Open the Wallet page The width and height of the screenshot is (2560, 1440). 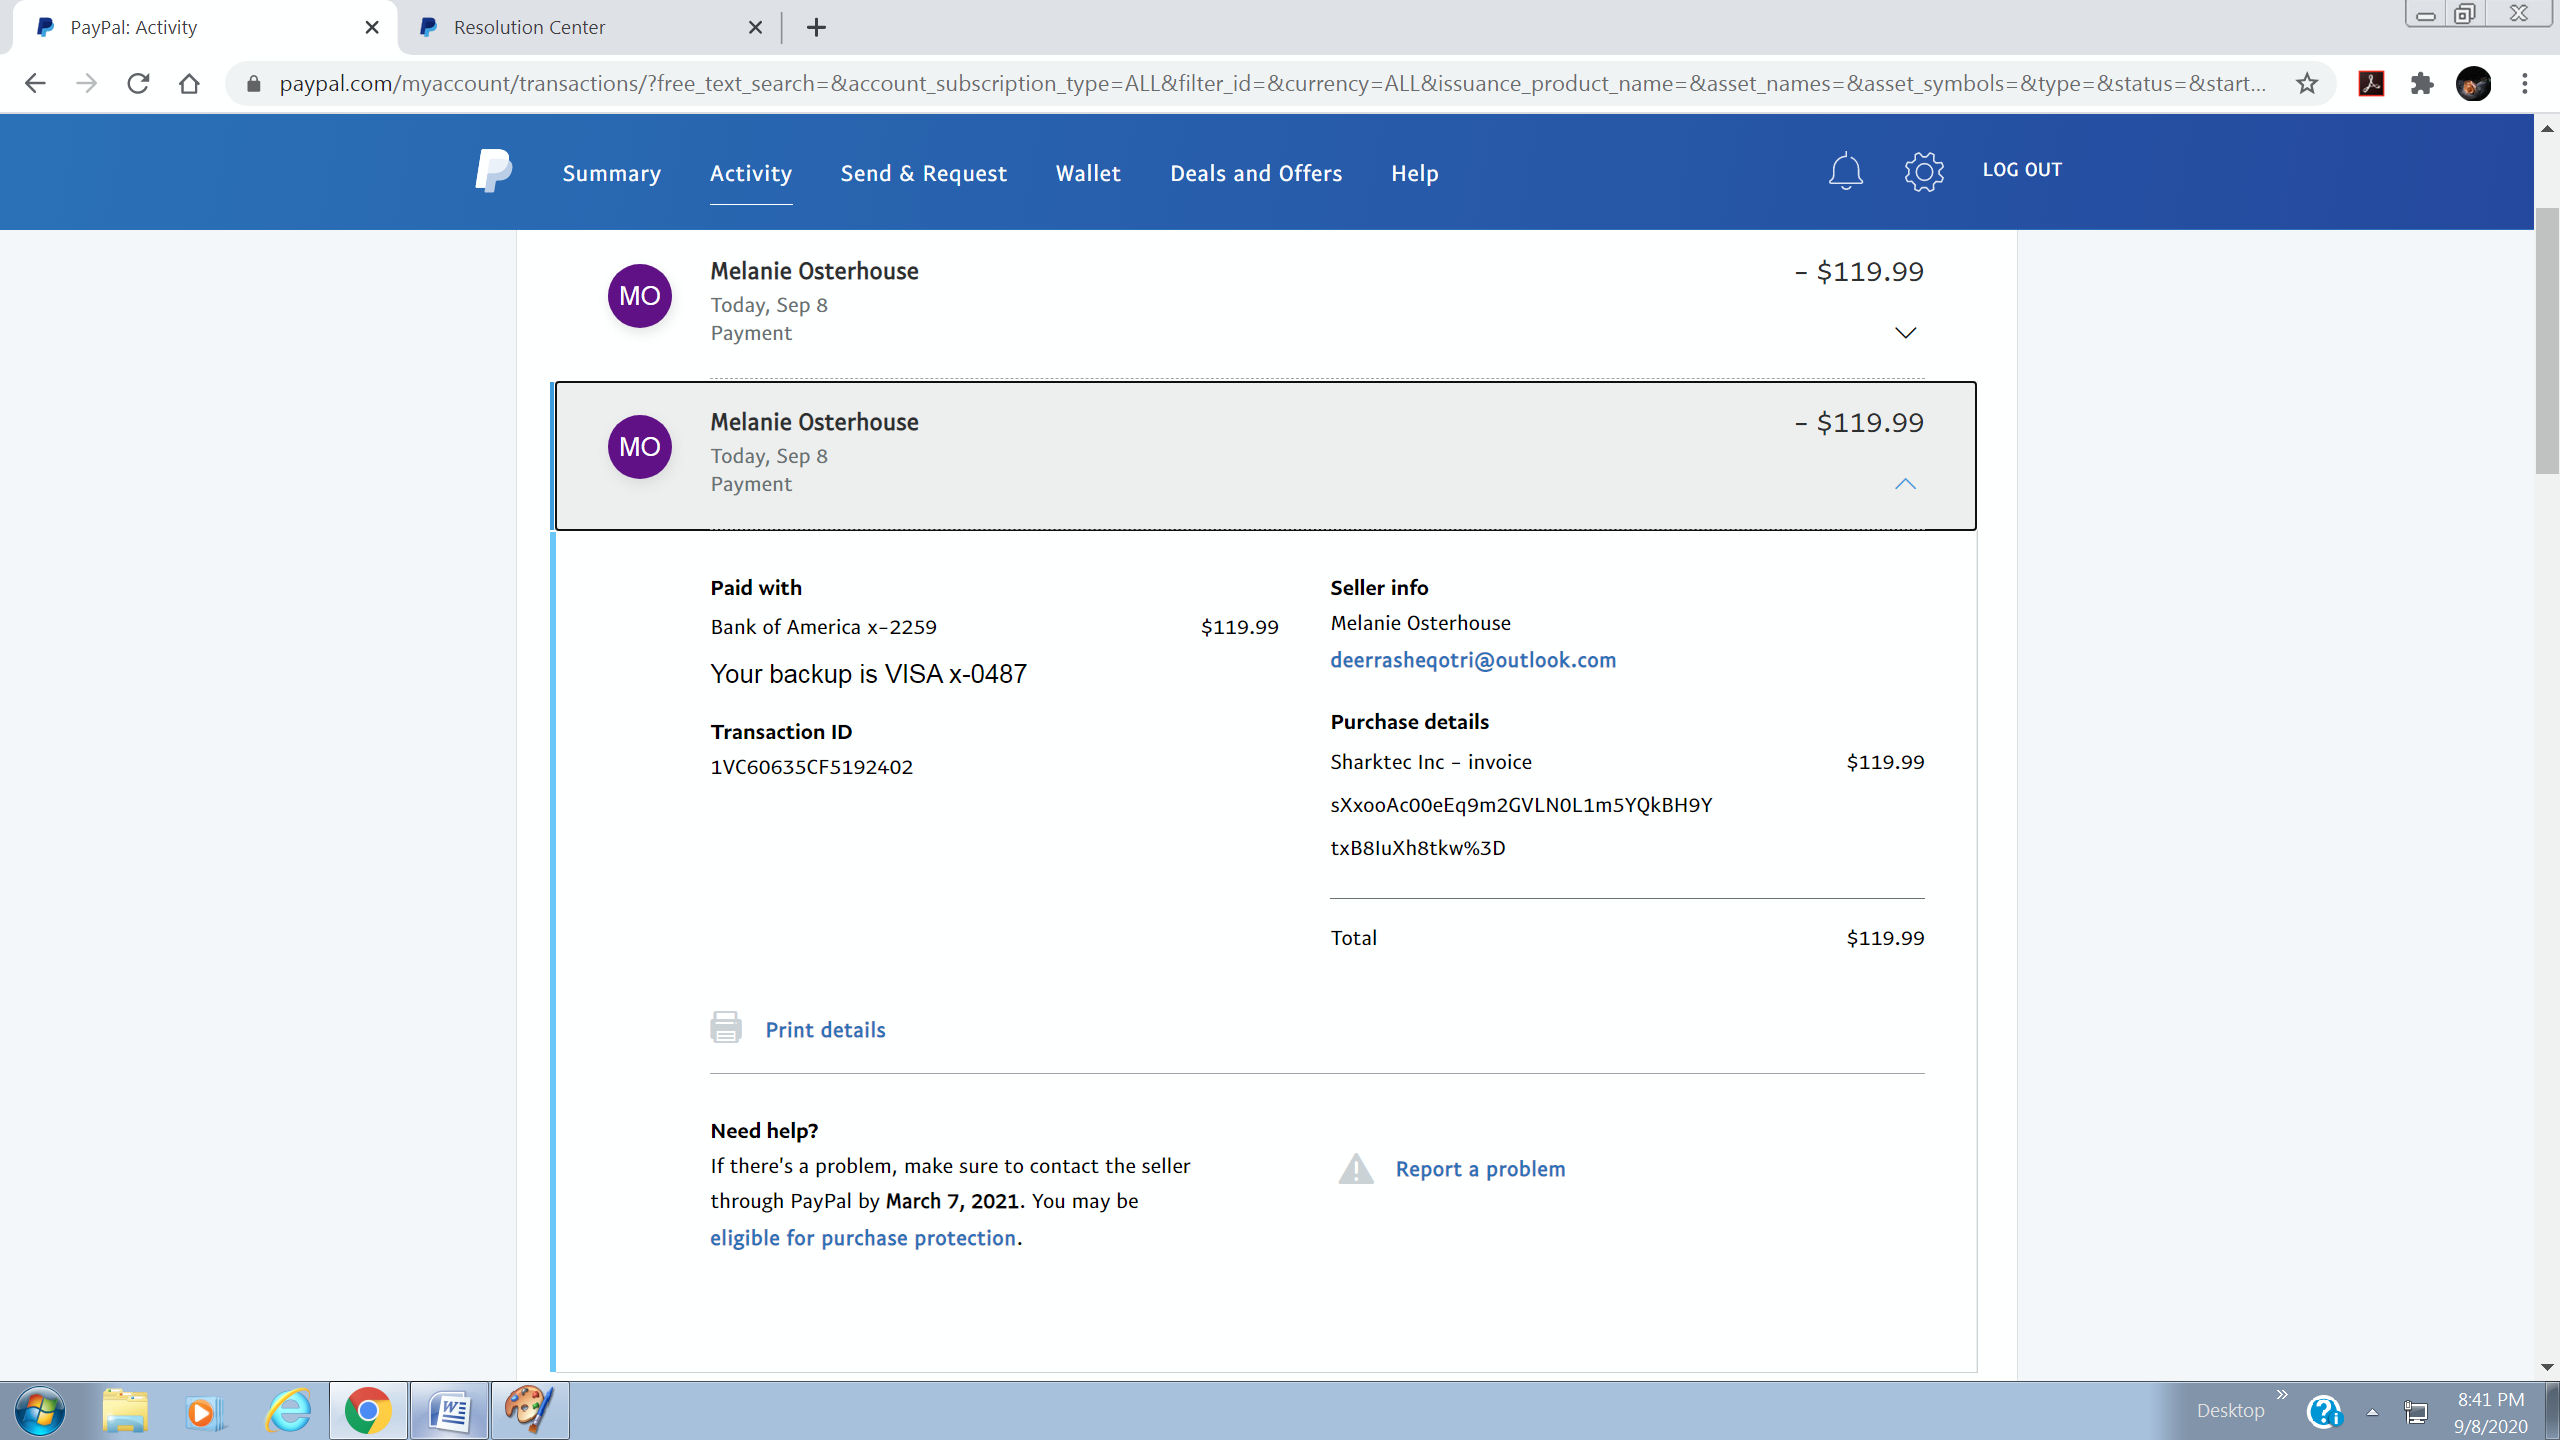[x=1088, y=173]
